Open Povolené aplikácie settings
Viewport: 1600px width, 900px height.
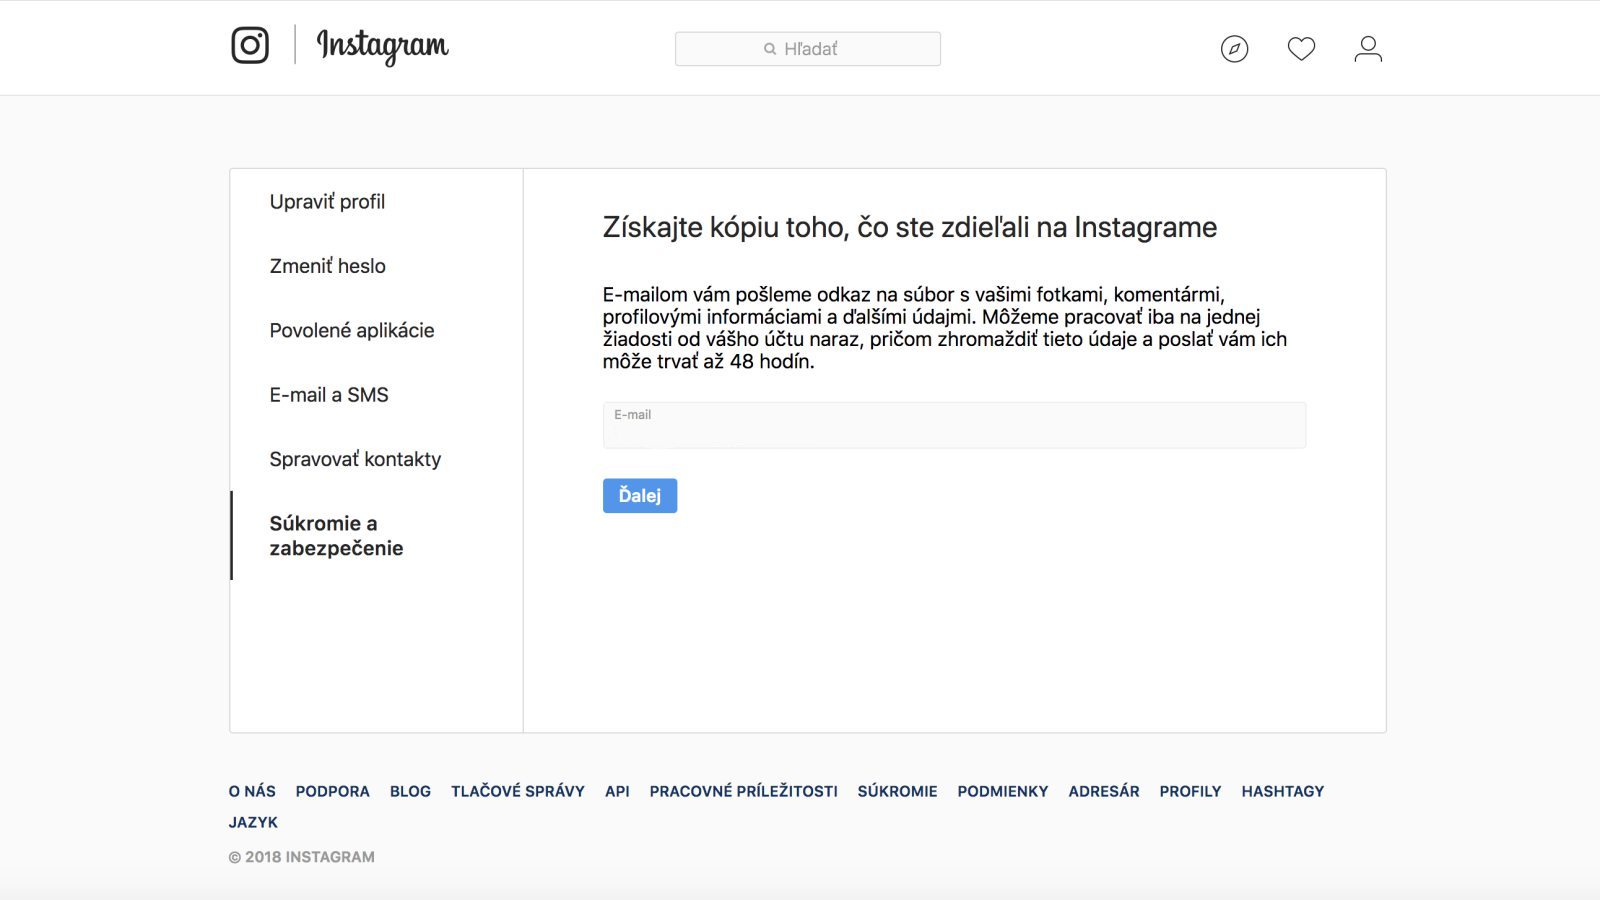[x=352, y=331]
